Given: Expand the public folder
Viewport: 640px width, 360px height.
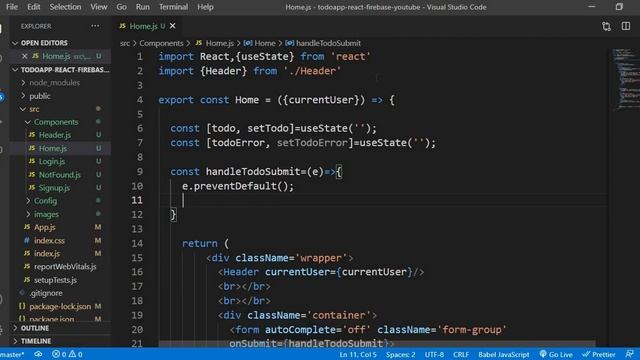Looking at the screenshot, I should tap(40, 96).
